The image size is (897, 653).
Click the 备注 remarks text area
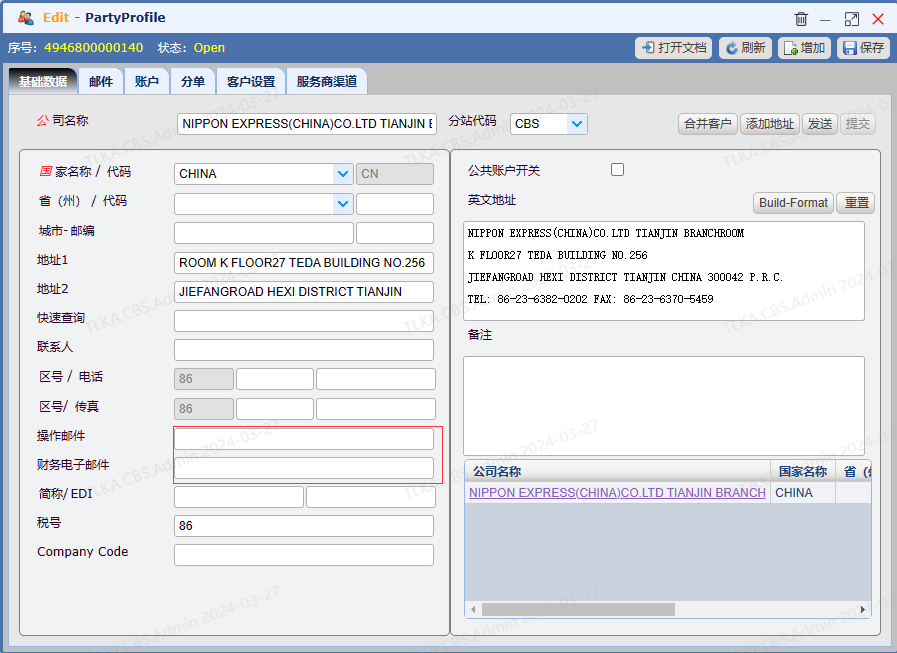click(664, 406)
